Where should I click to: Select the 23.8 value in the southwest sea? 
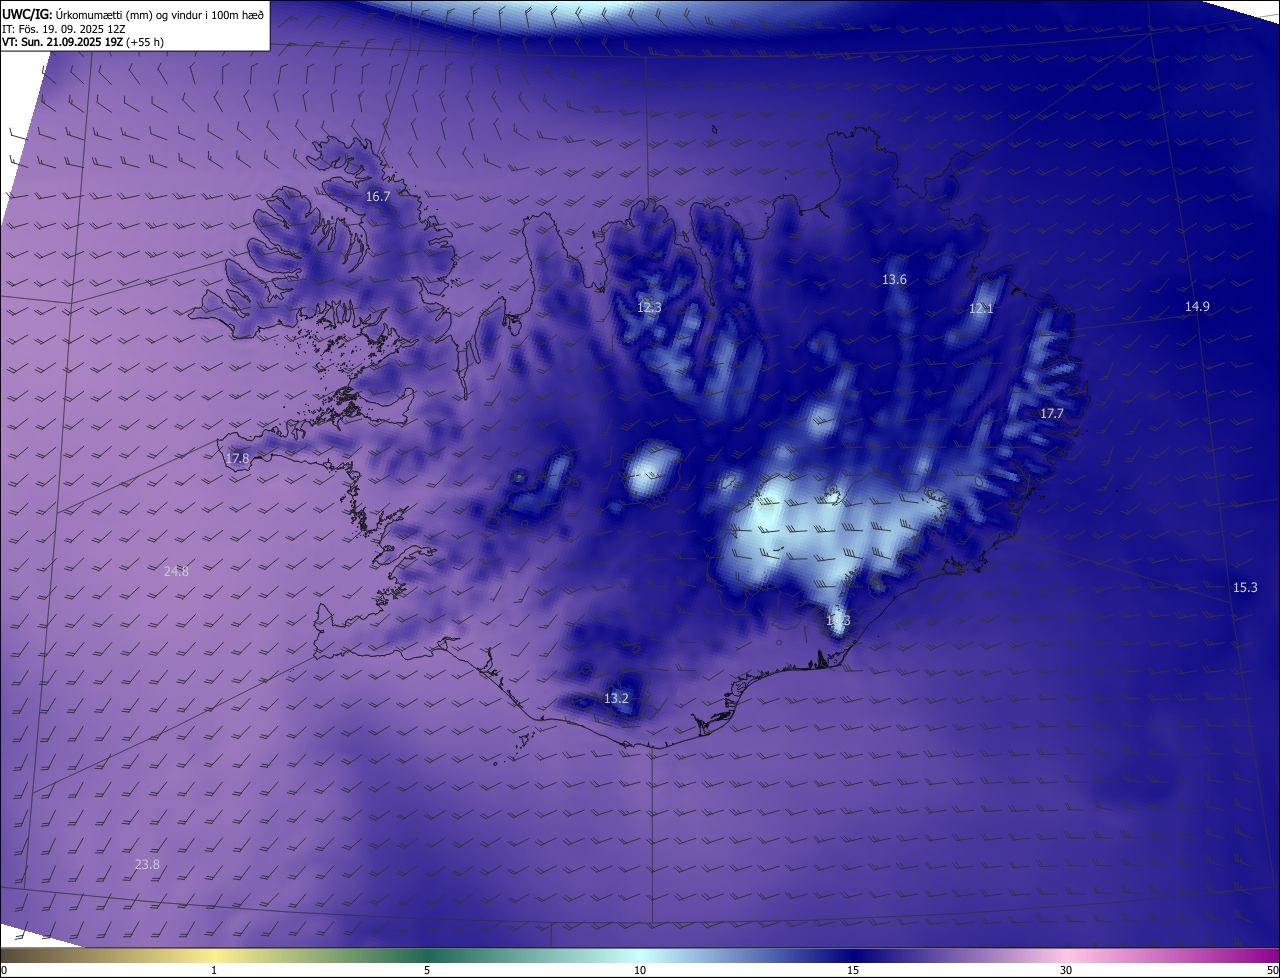[147, 865]
